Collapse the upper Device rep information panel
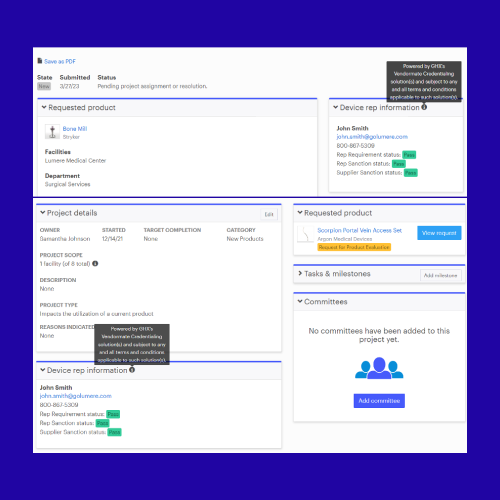 [x=335, y=107]
